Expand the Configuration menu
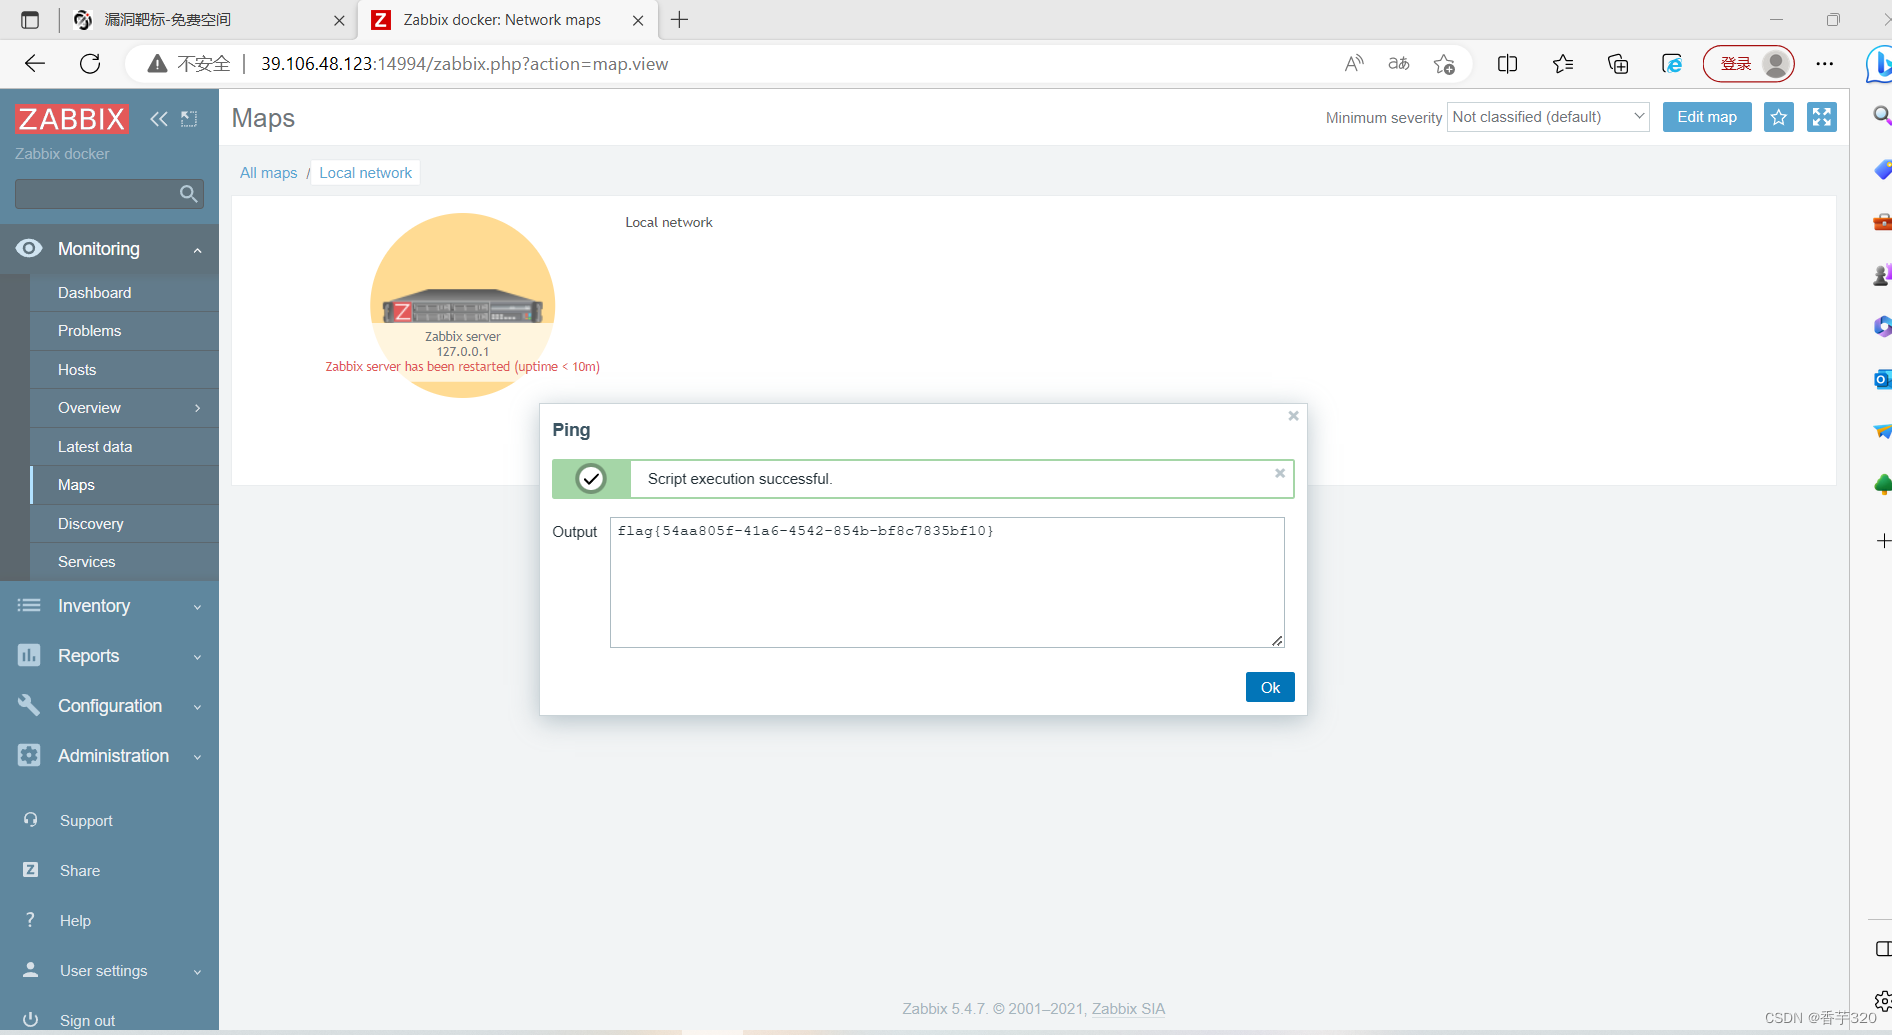This screenshot has width=1892, height=1035. click(198, 706)
